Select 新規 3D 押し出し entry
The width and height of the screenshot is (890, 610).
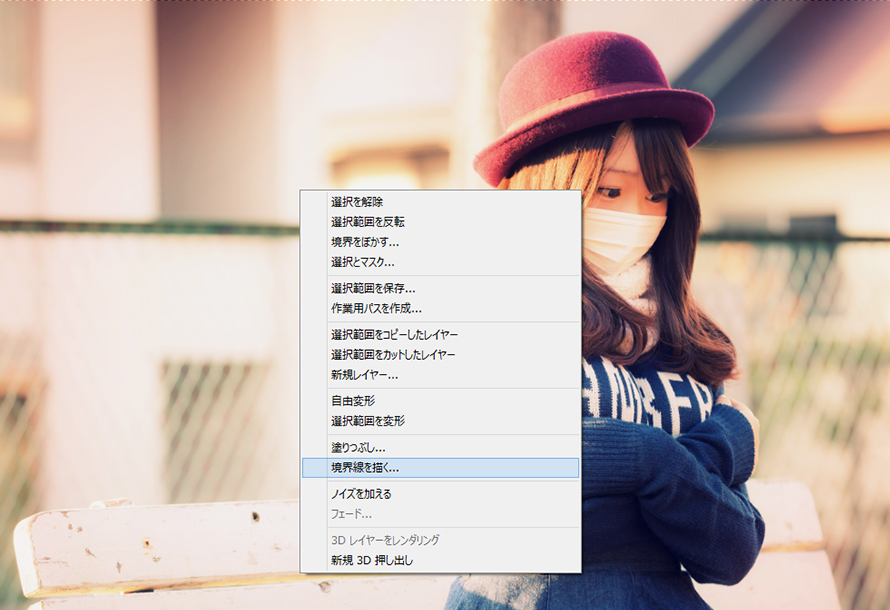[440, 560]
